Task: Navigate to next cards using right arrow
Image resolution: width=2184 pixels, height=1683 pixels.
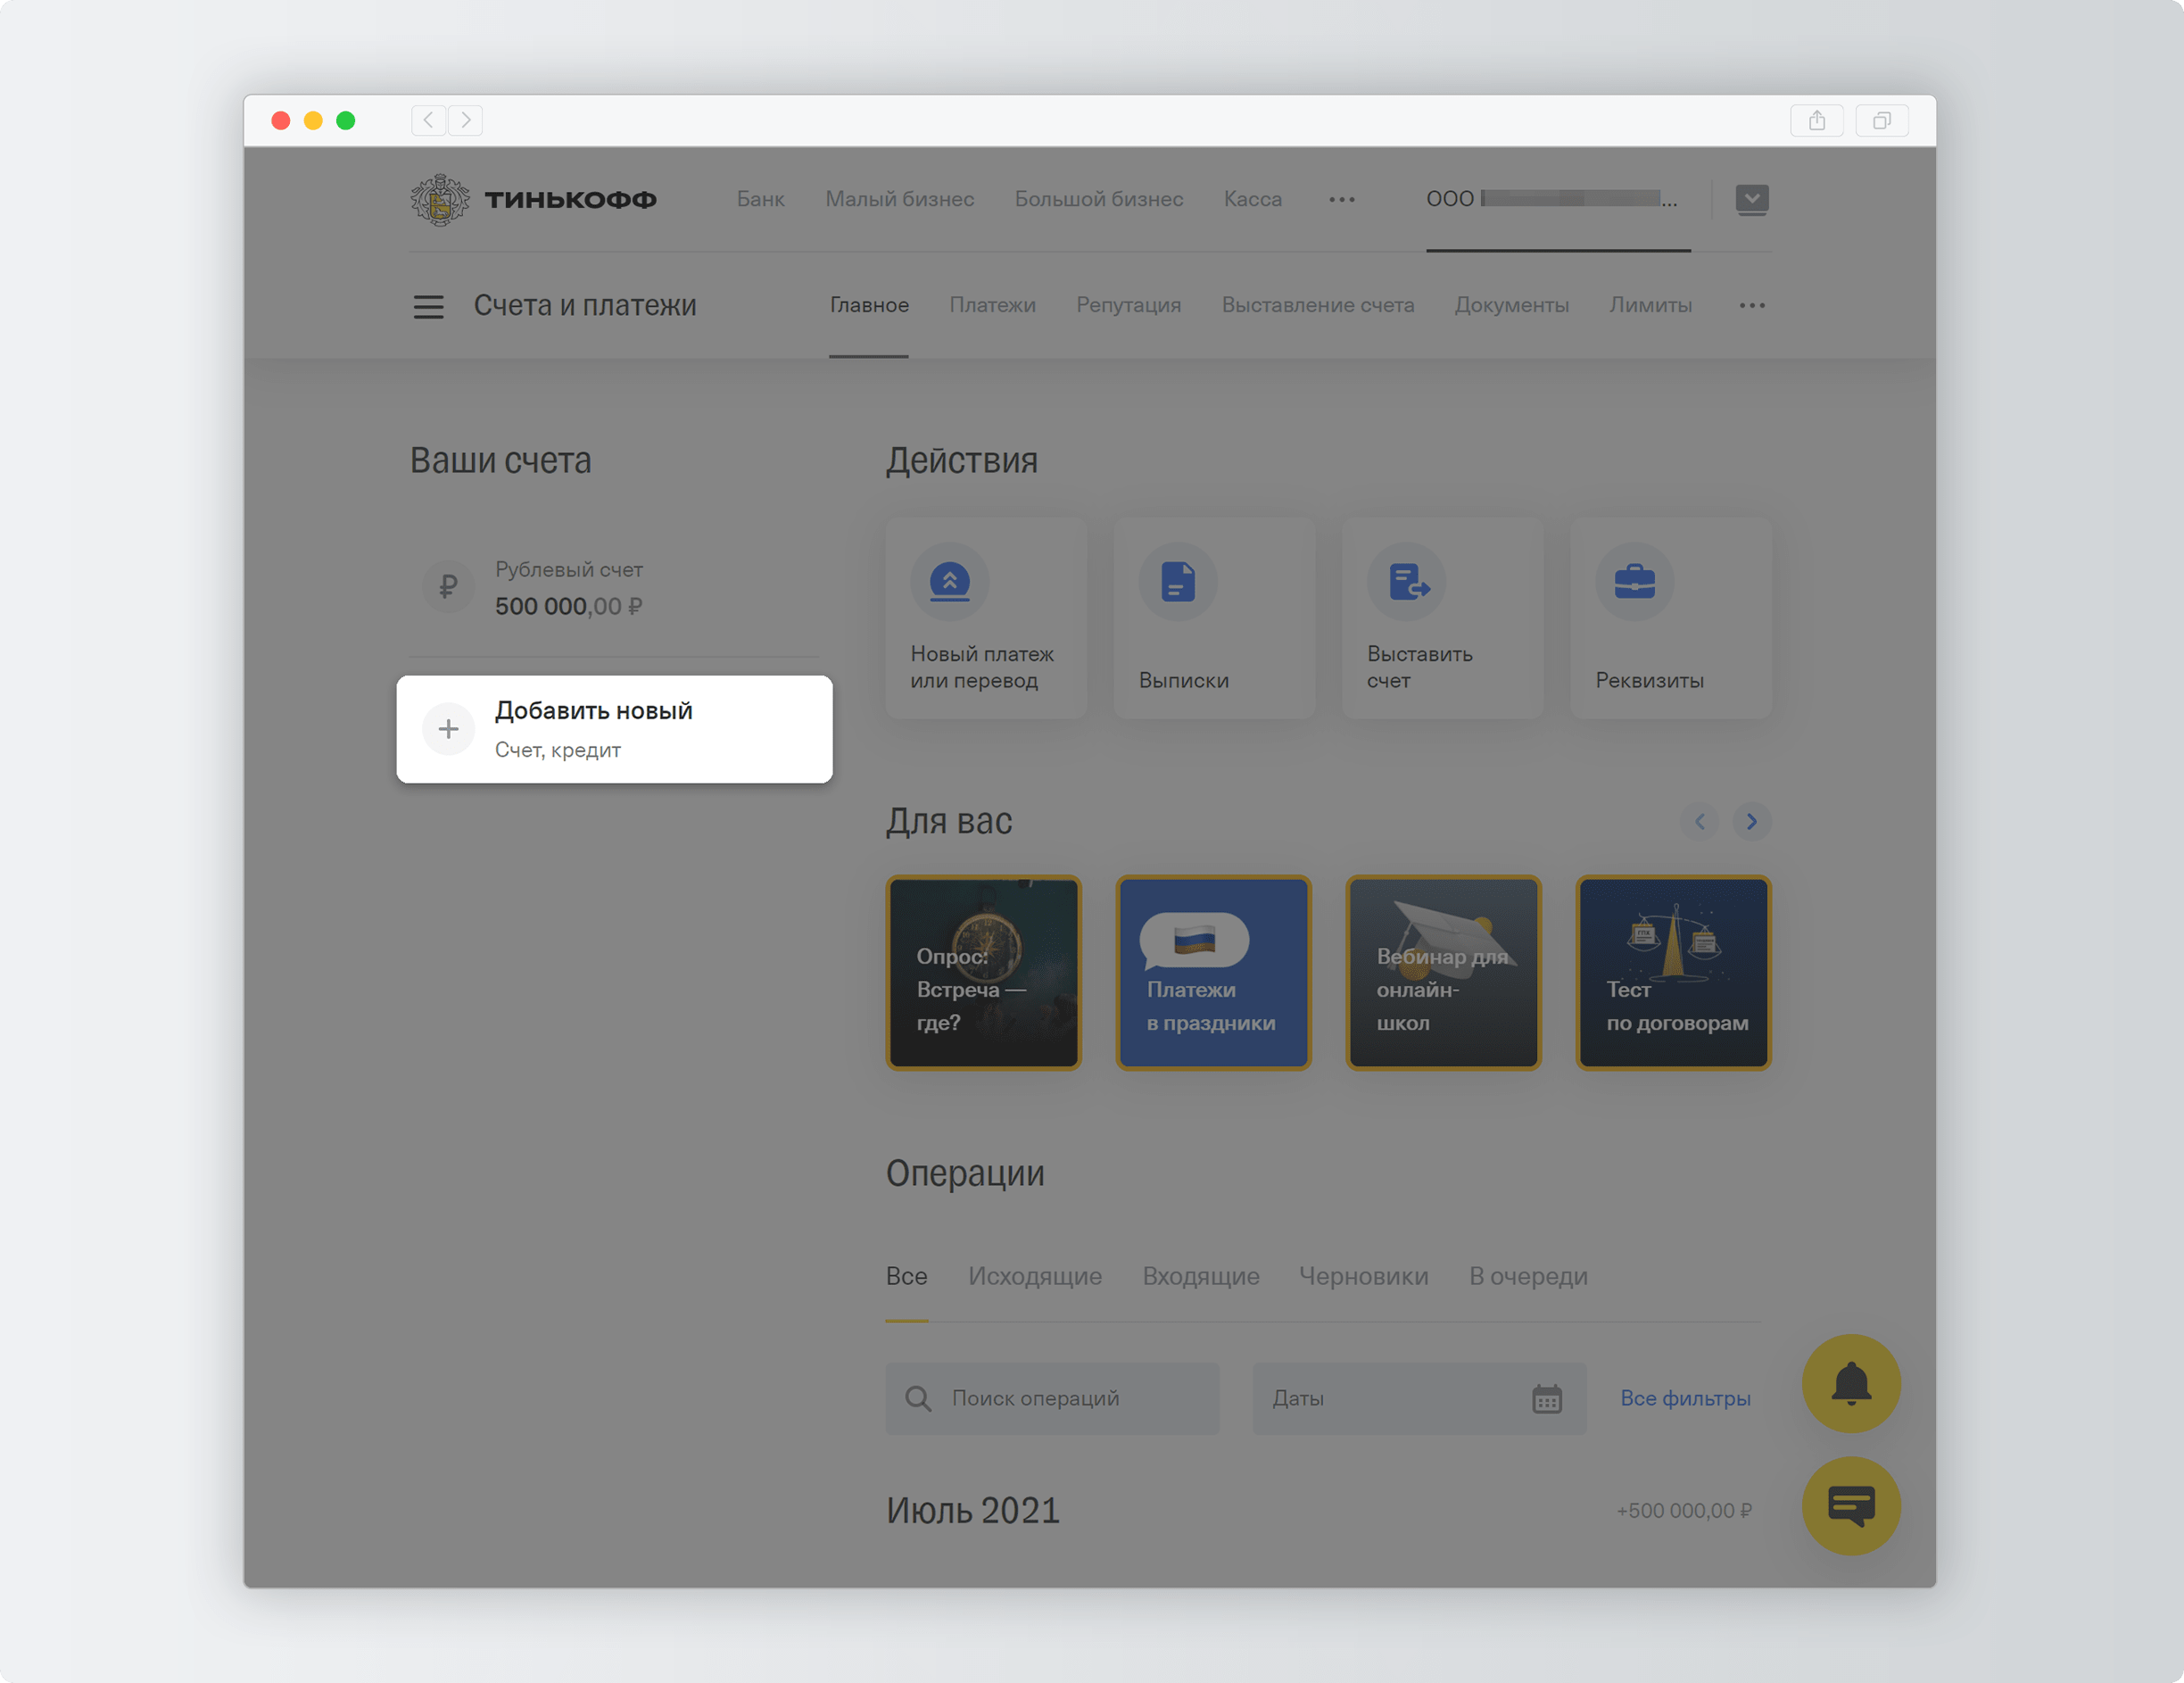Action: point(1751,818)
